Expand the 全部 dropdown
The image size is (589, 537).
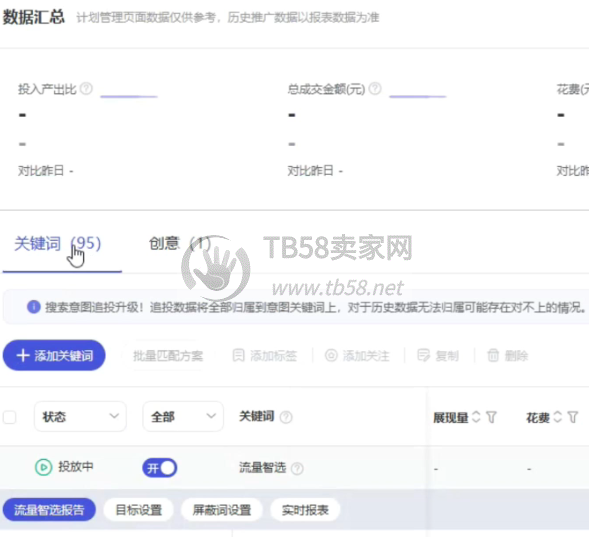pos(183,416)
